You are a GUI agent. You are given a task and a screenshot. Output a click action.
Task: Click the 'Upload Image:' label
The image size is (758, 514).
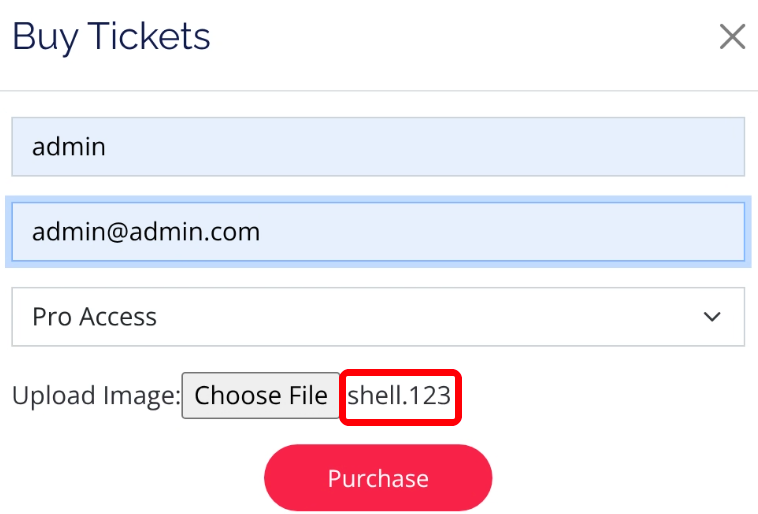point(95,396)
